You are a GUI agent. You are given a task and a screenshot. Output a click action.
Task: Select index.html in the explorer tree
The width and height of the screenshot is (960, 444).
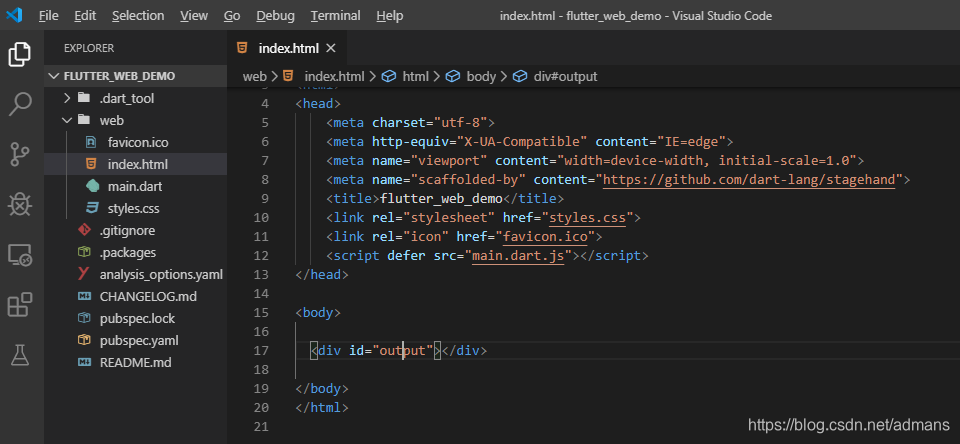click(135, 164)
